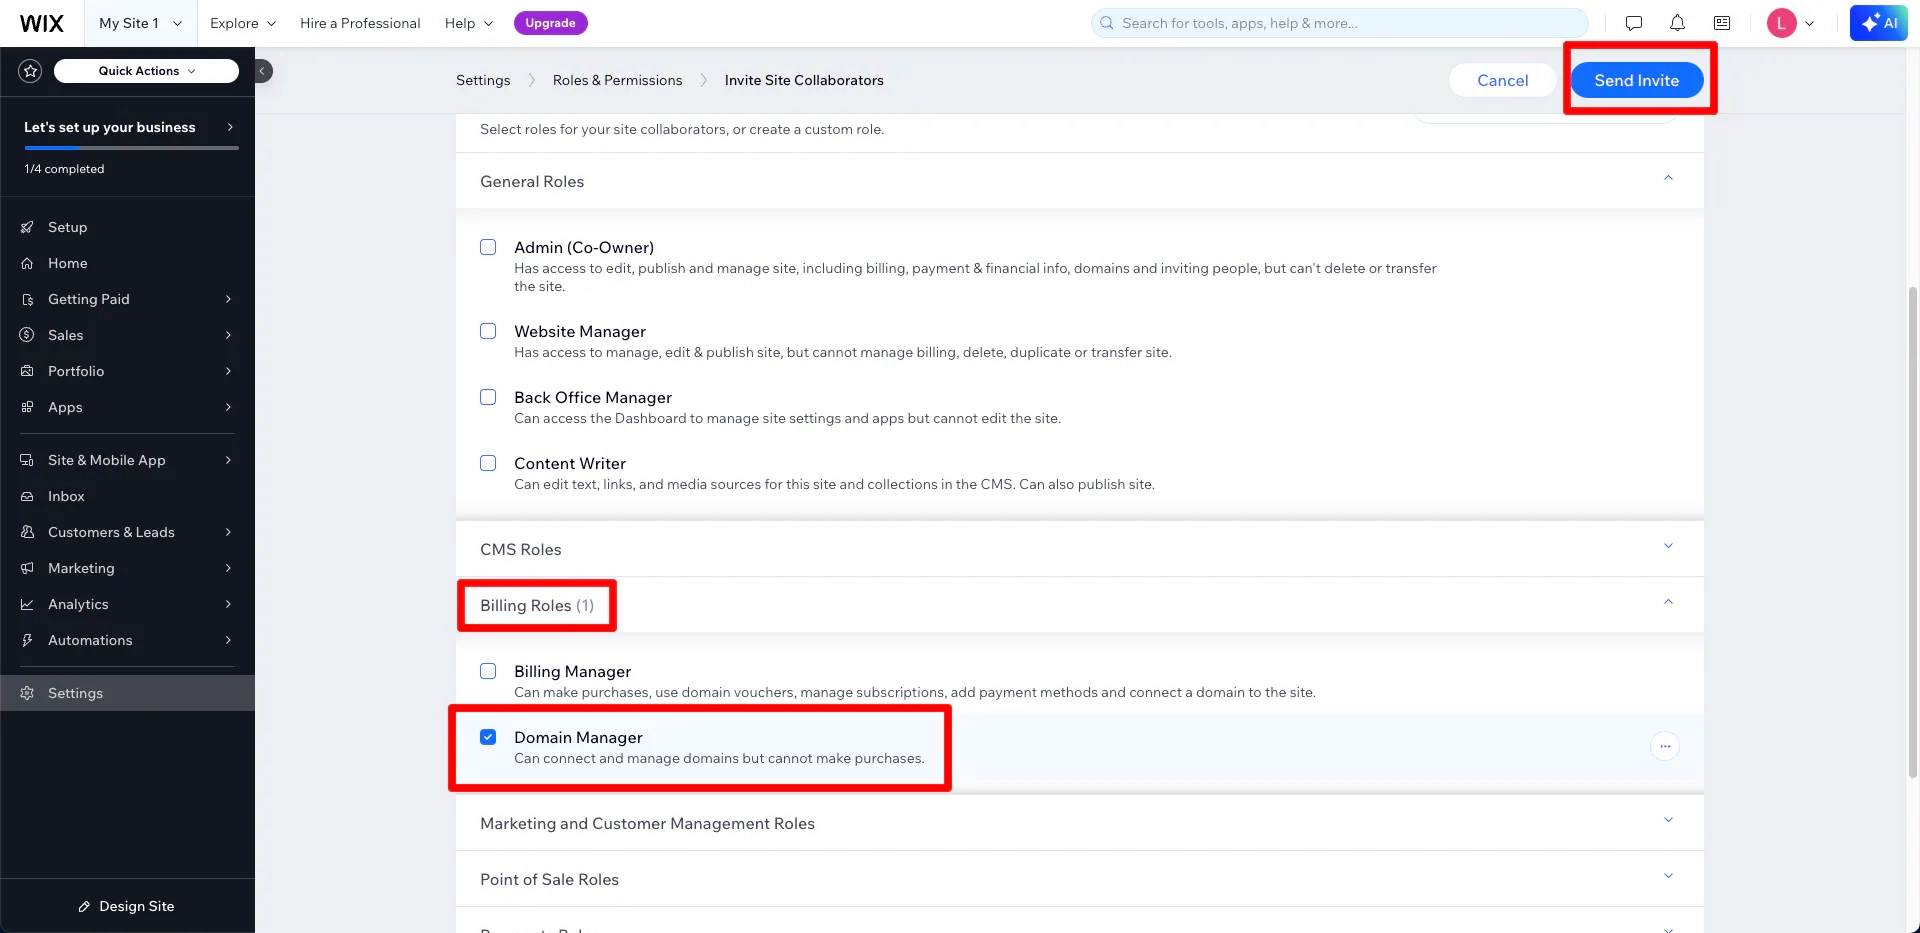Go to Roles & Permissions breadcrumb
Screen dimensions: 1920x933
click(x=617, y=80)
